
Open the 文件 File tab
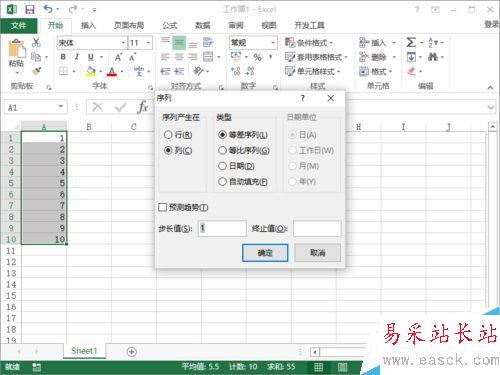[x=19, y=25]
